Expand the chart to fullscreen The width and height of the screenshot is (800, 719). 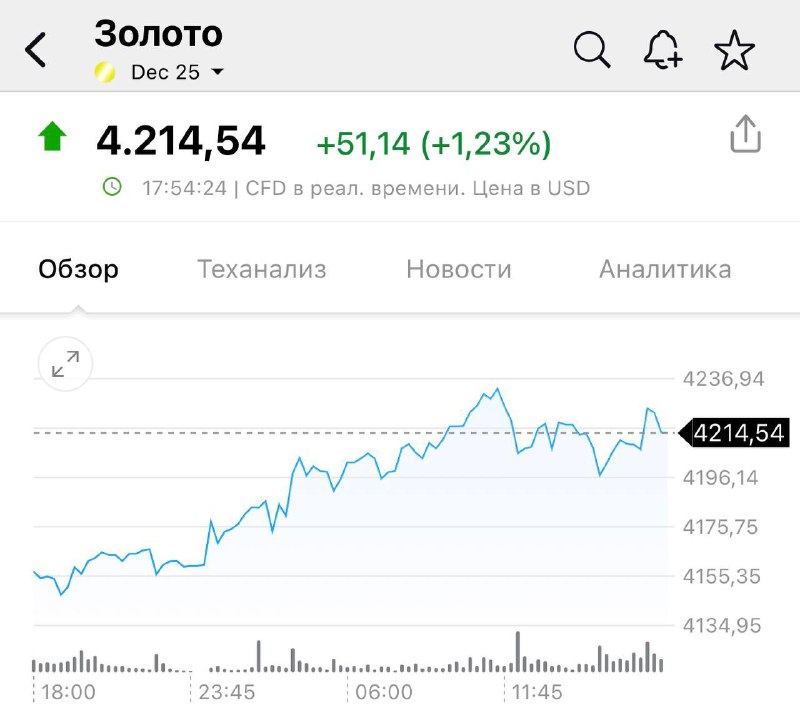[65, 365]
